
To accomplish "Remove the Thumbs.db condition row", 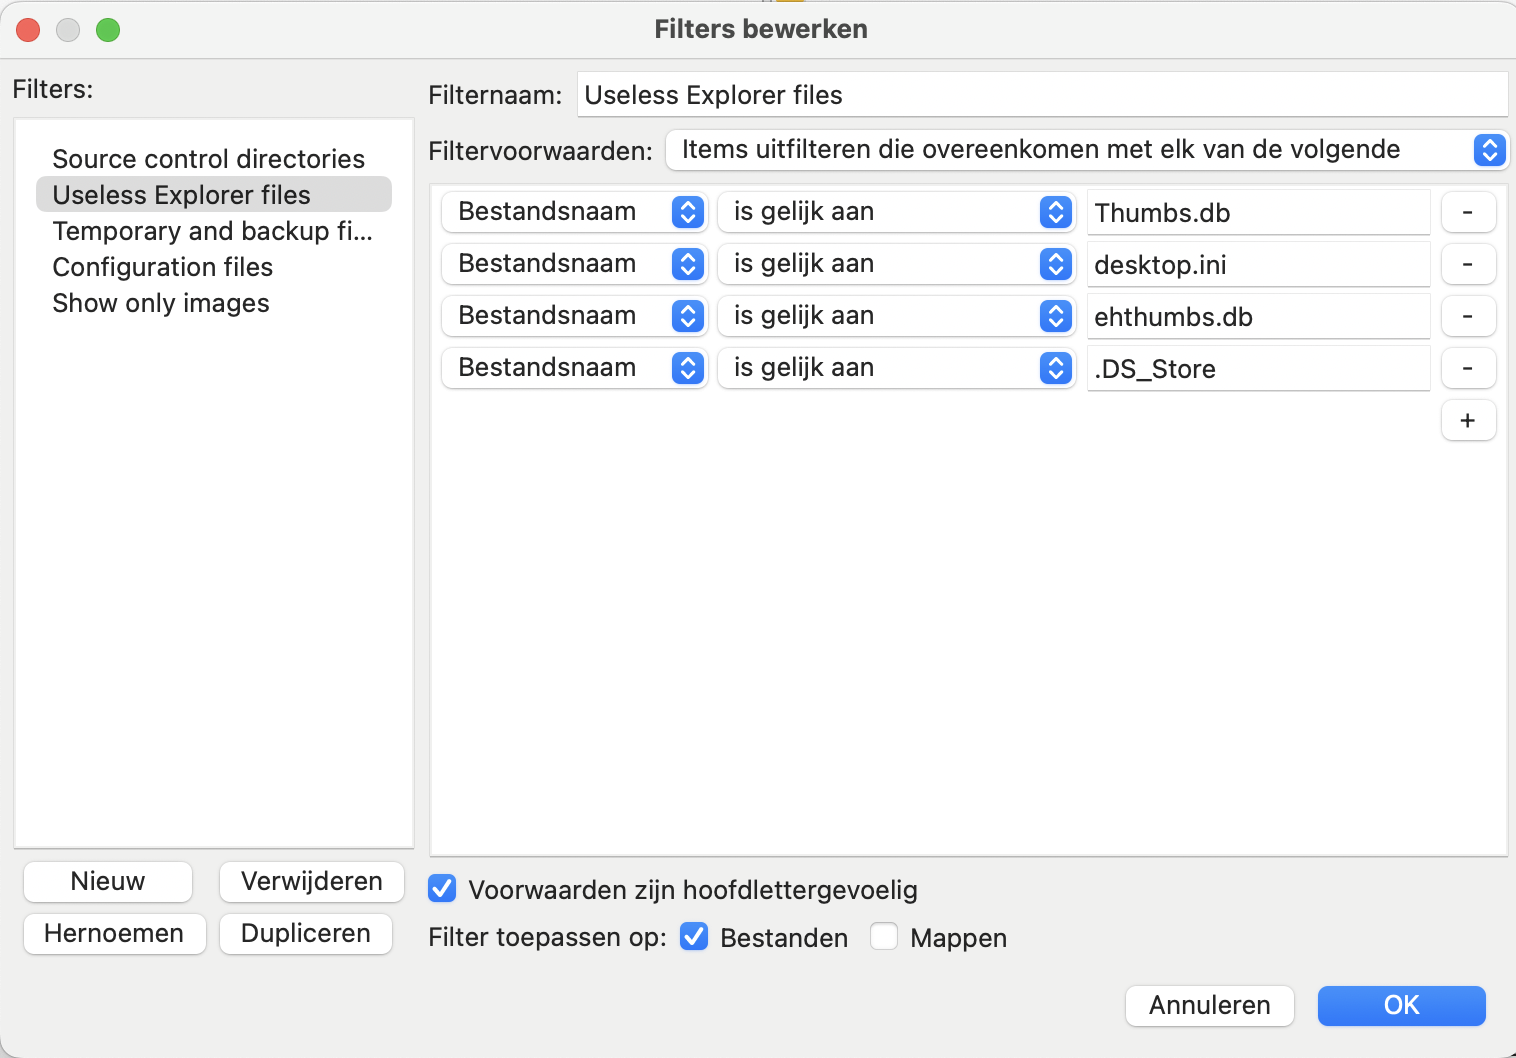I will [1467, 212].
